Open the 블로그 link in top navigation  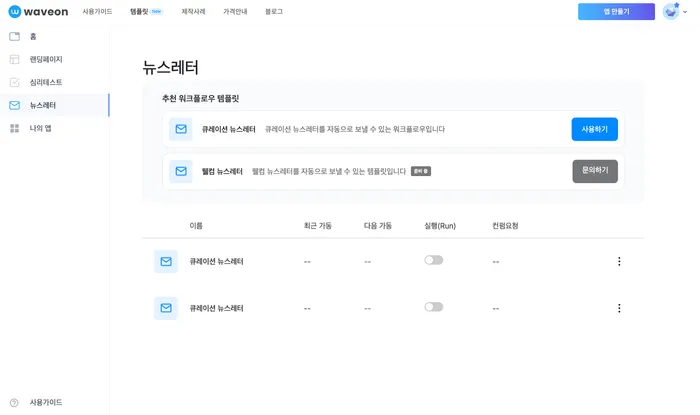tap(274, 12)
